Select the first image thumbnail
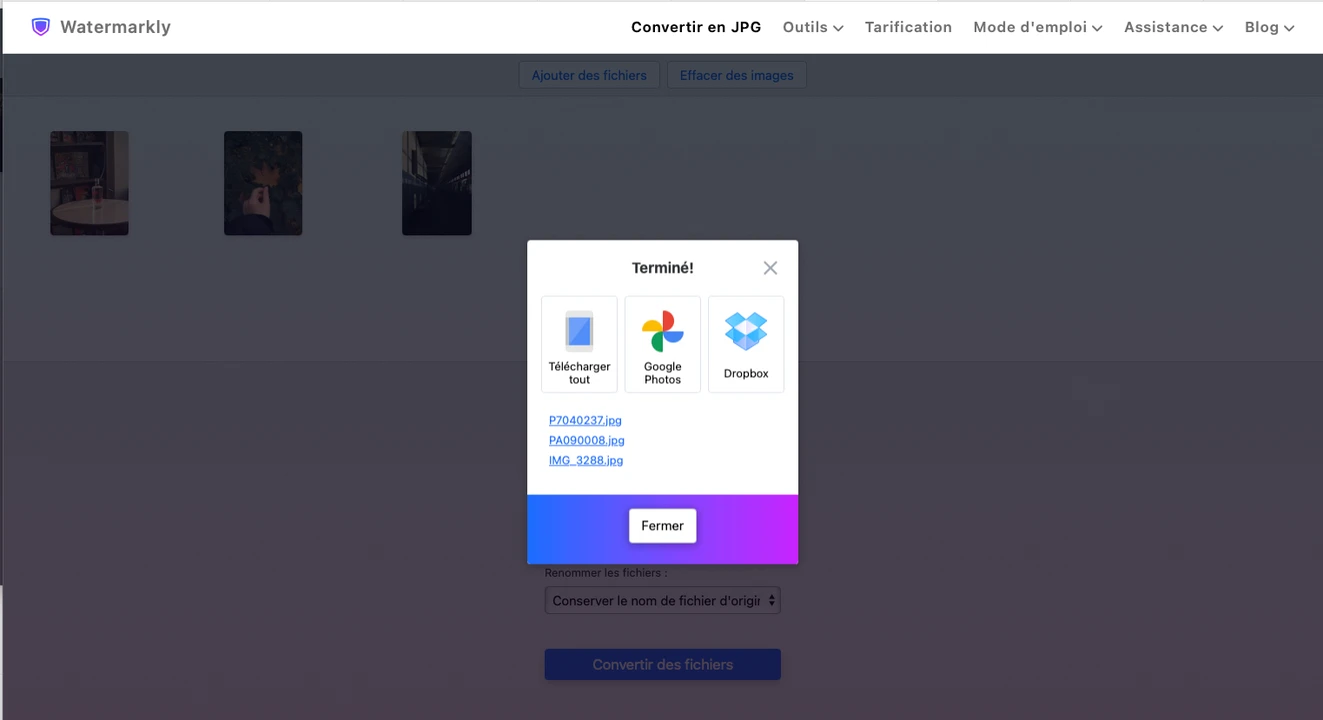 pyautogui.click(x=89, y=183)
